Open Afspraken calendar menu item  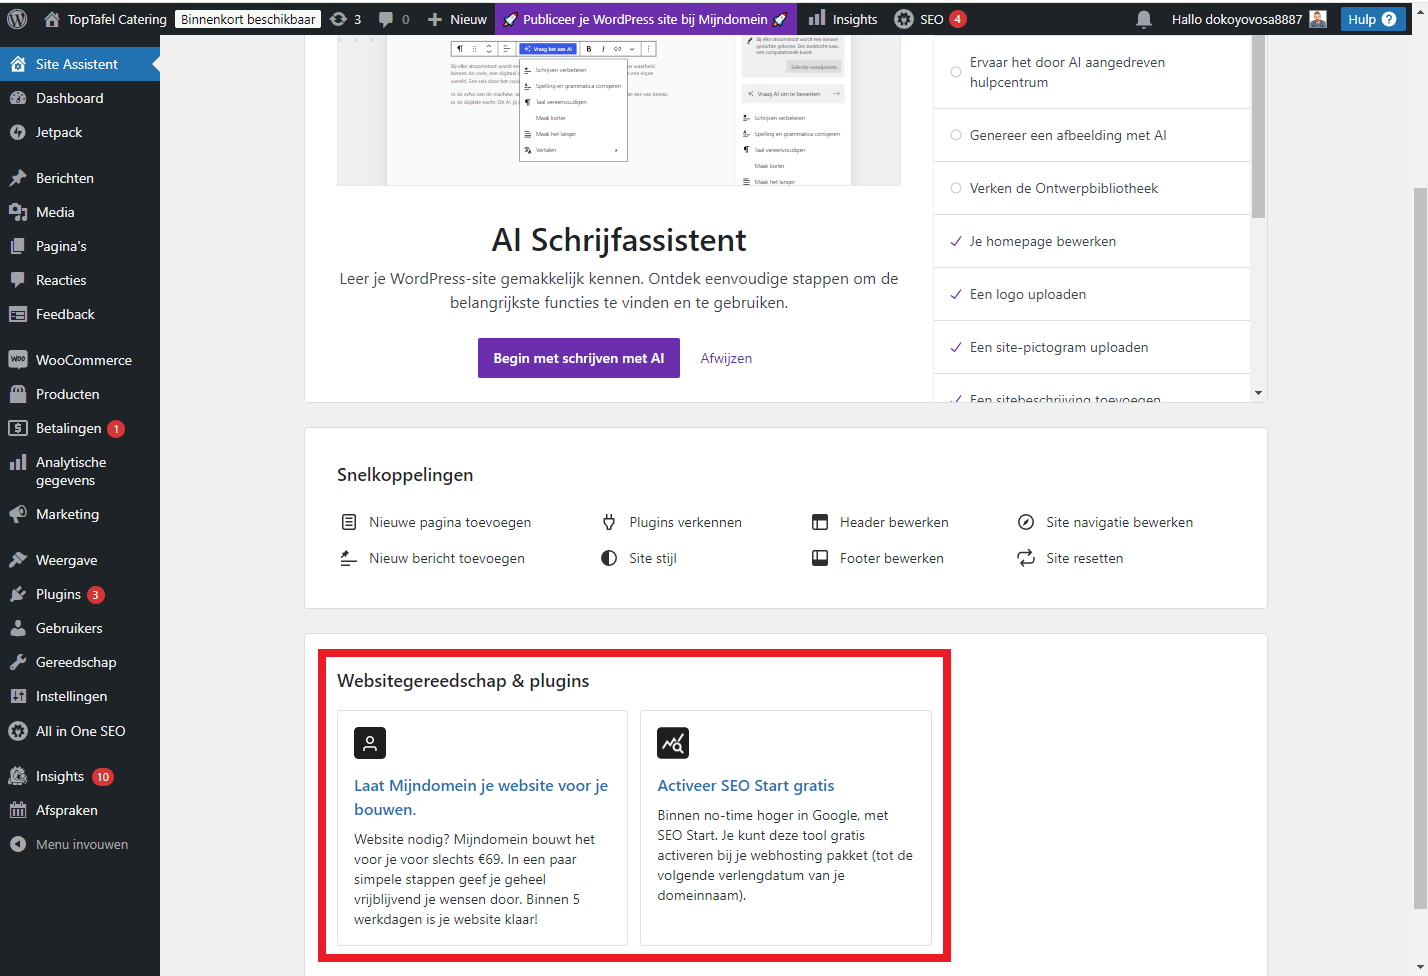pyautogui.click(x=80, y=810)
